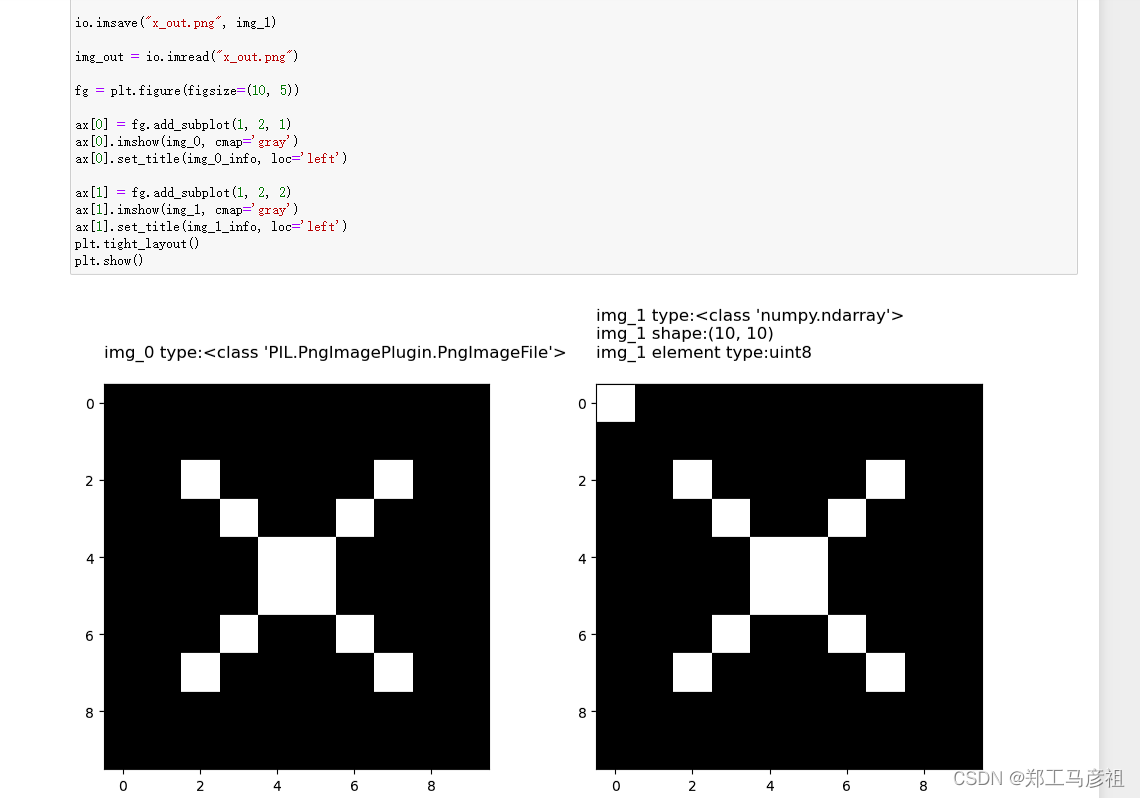
Task: Click the ax[0] = fg.add_subplot(1, 2, 1) line
Action: click(182, 124)
